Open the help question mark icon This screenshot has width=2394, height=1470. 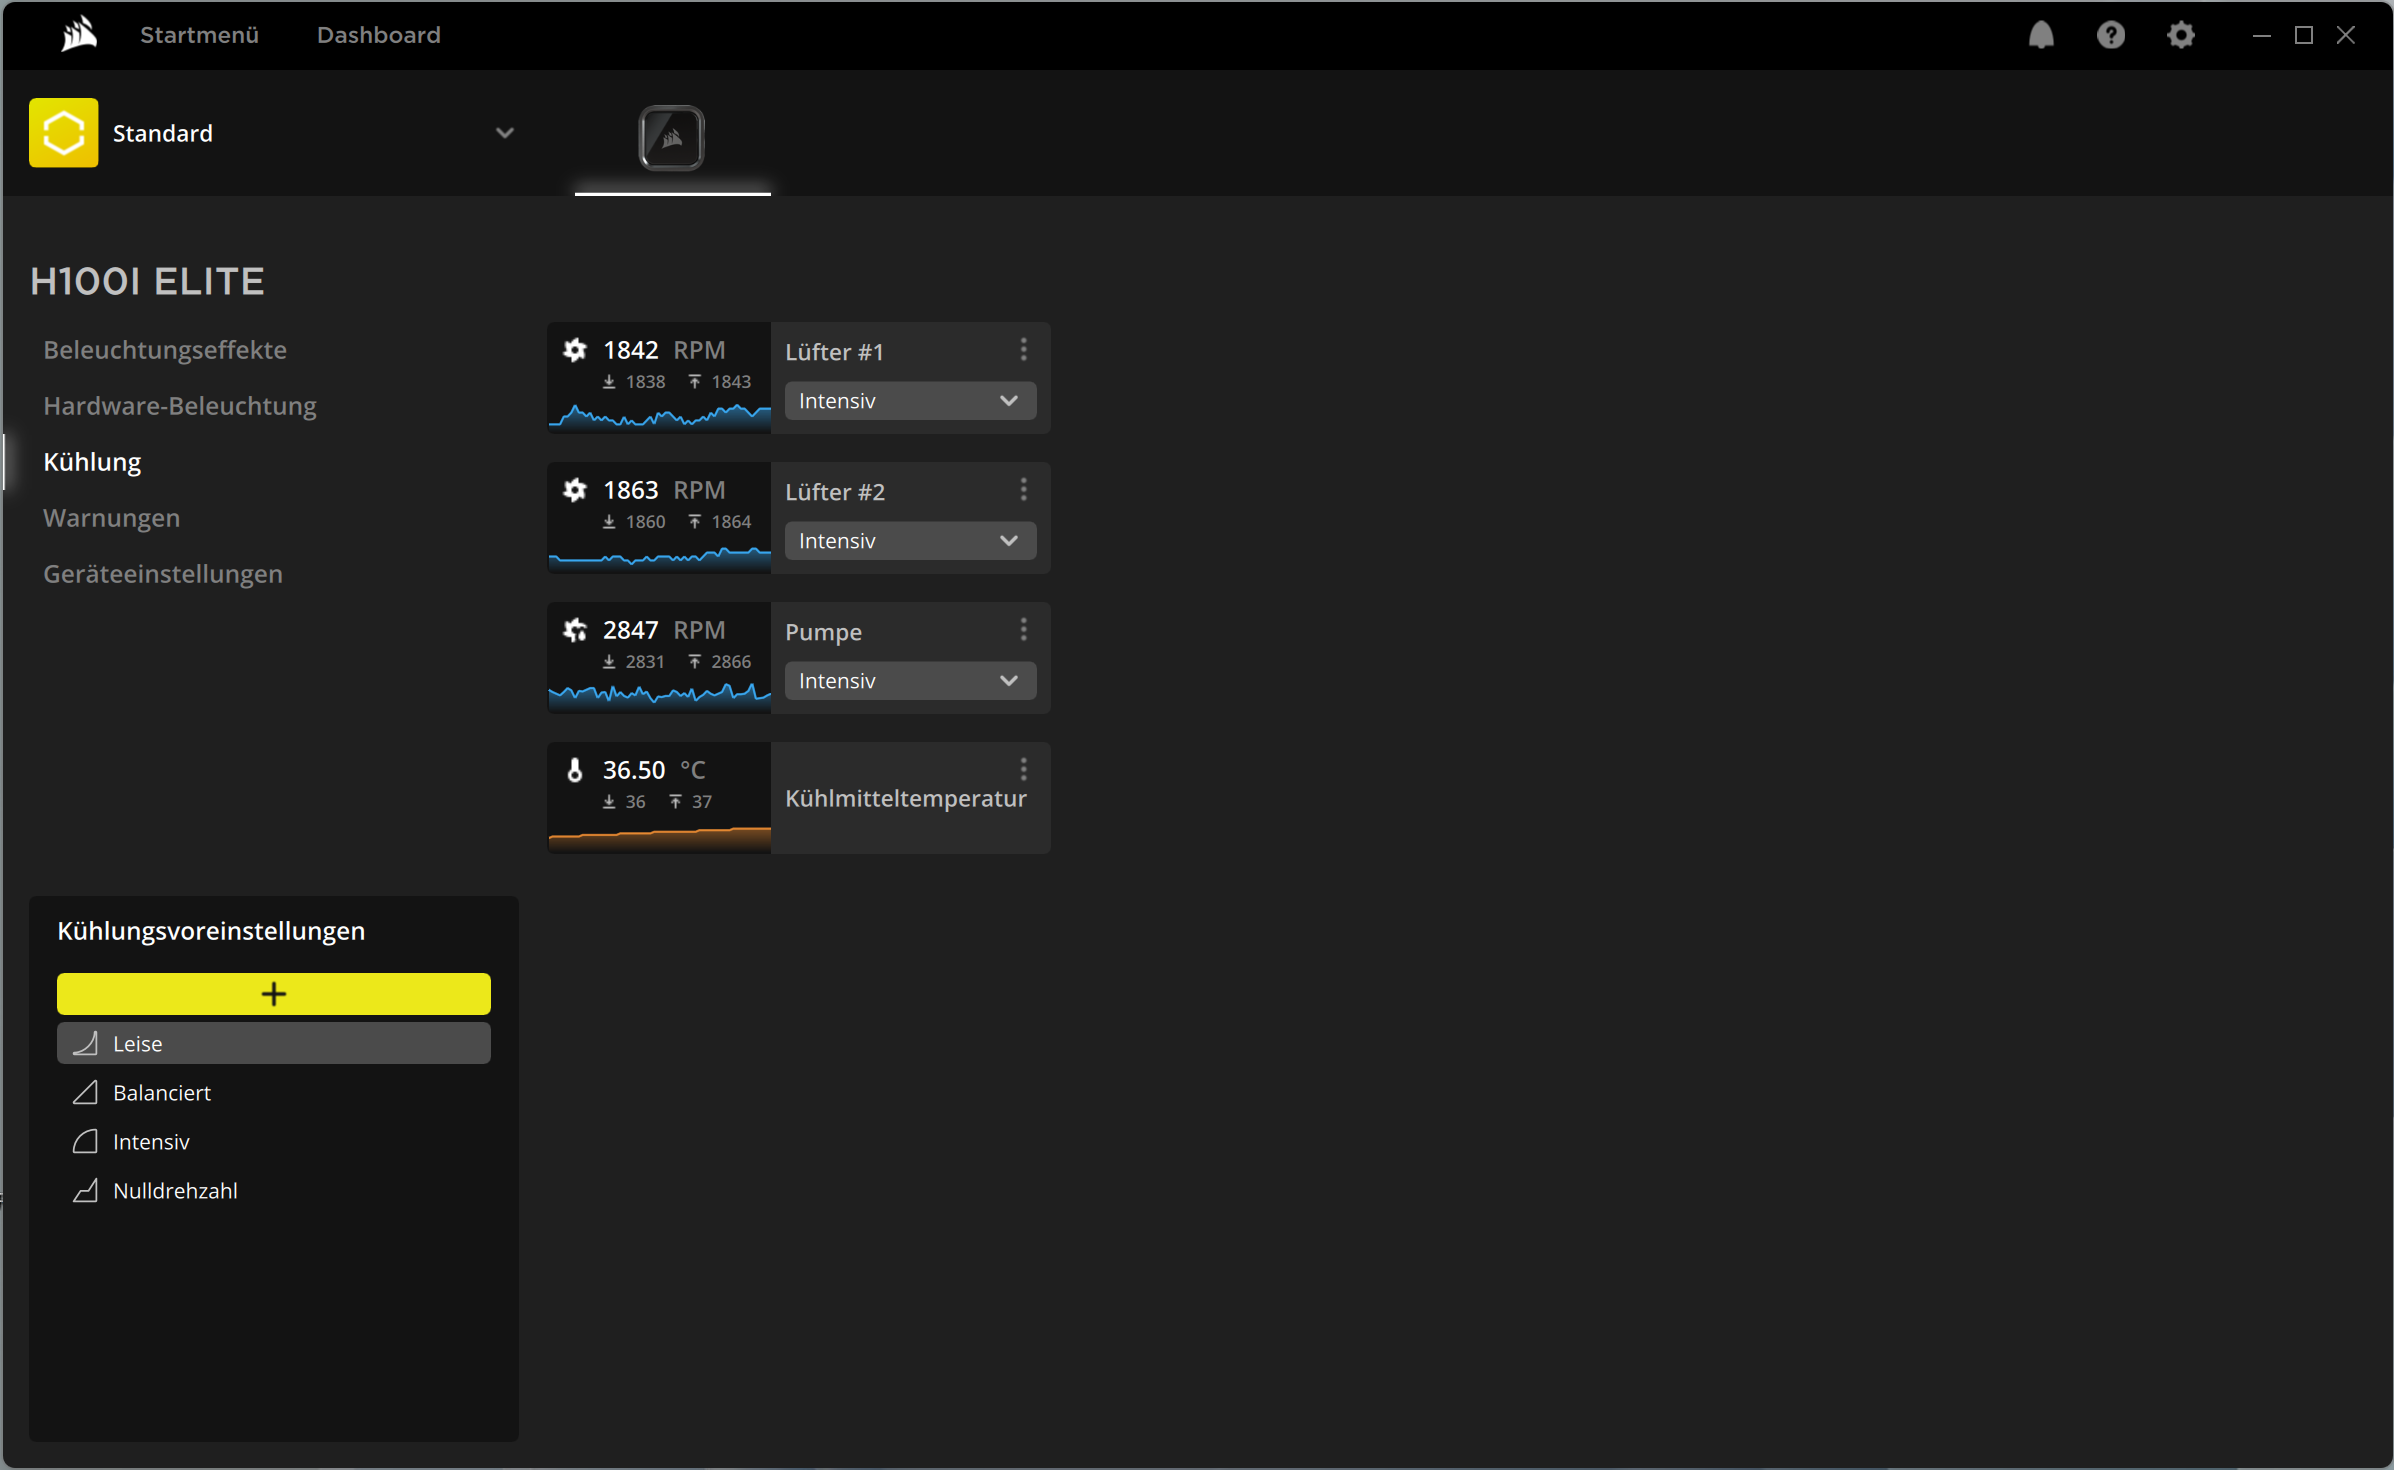[2111, 35]
